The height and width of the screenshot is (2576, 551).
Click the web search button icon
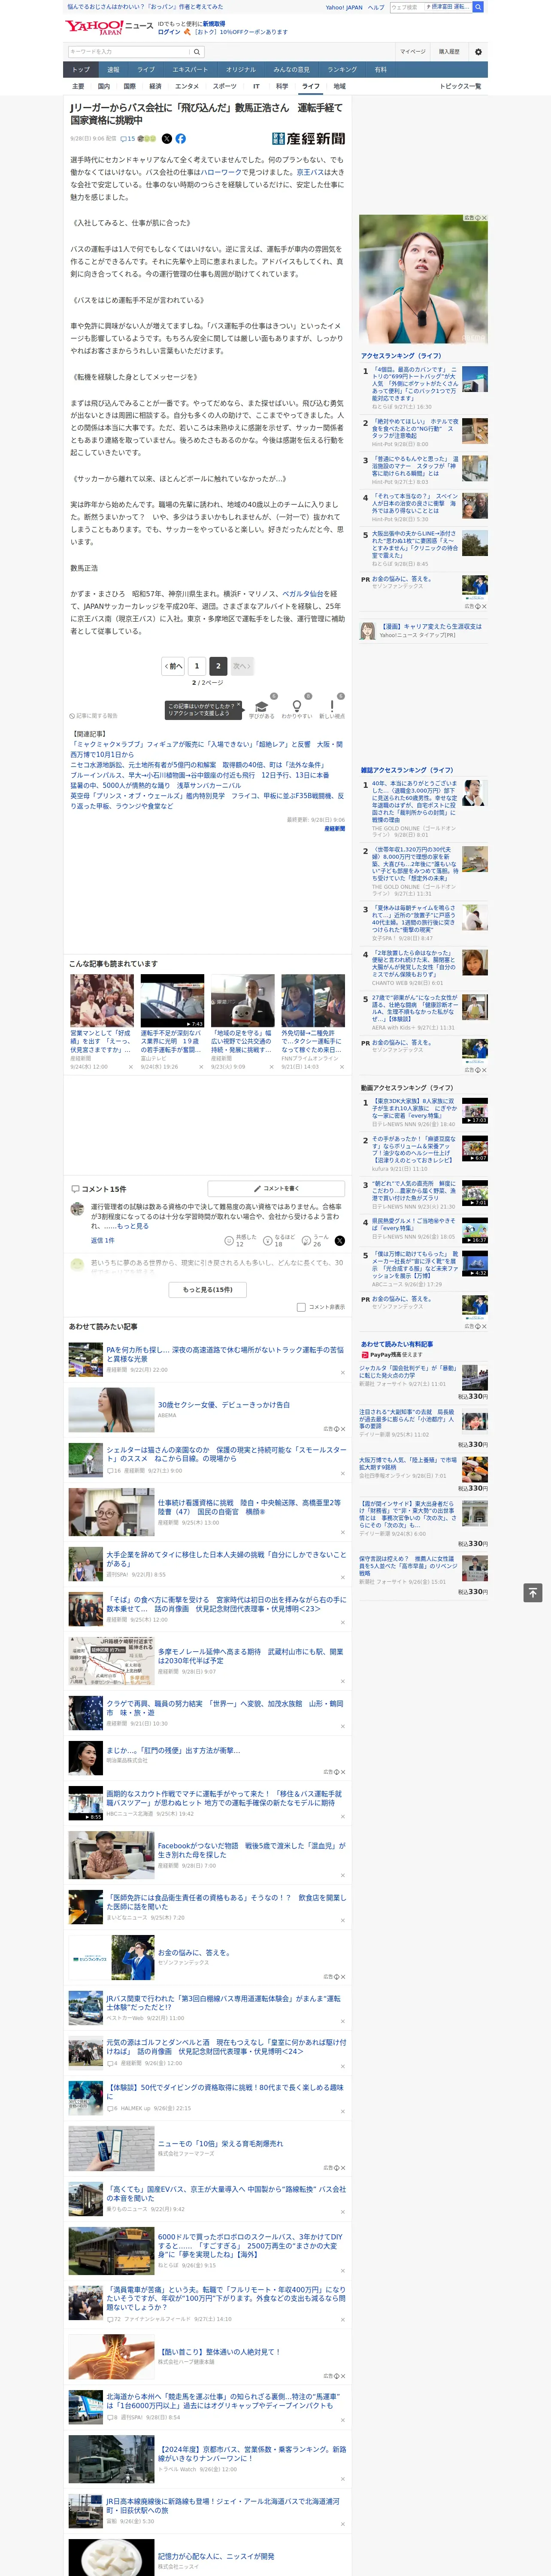tap(478, 7)
